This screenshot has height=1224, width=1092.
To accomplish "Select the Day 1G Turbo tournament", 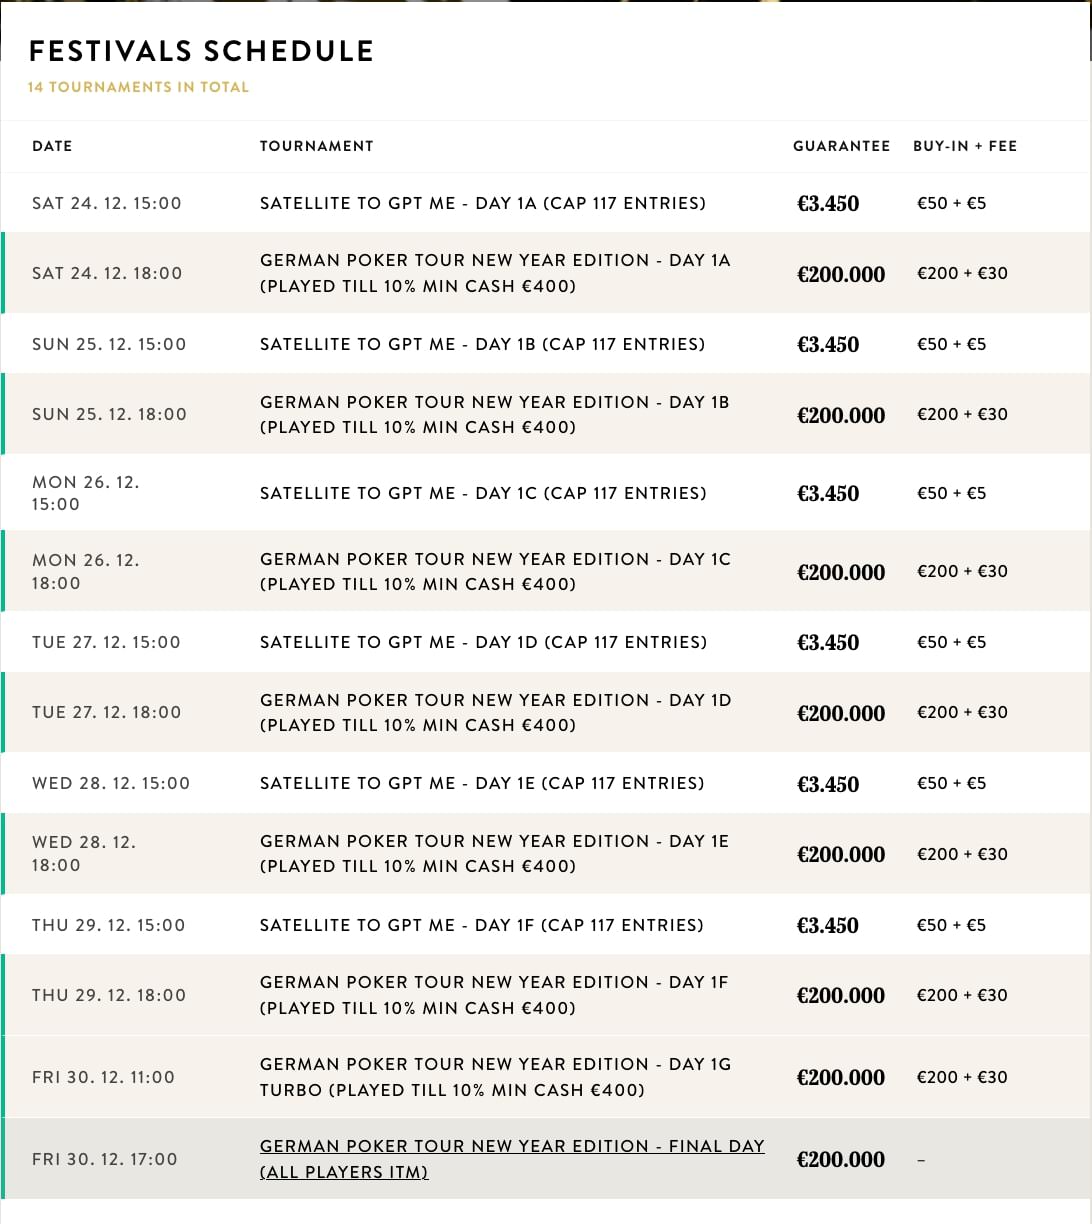I will click(x=495, y=1077).
